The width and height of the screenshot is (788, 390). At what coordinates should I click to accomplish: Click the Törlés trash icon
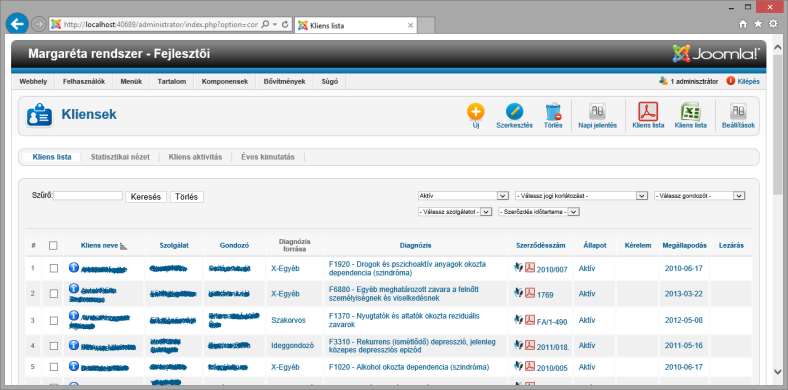[x=553, y=112]
